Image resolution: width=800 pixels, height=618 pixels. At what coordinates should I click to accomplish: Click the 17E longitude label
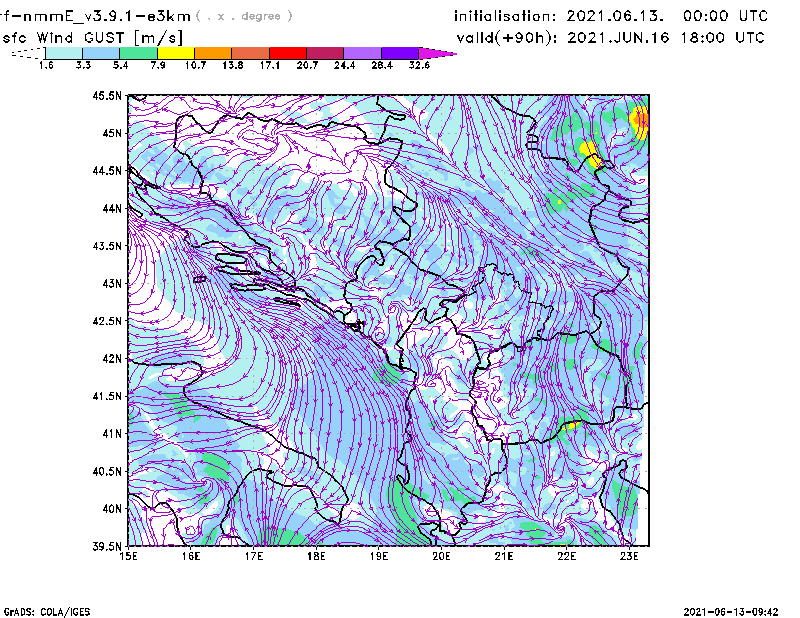pos(254,556)
